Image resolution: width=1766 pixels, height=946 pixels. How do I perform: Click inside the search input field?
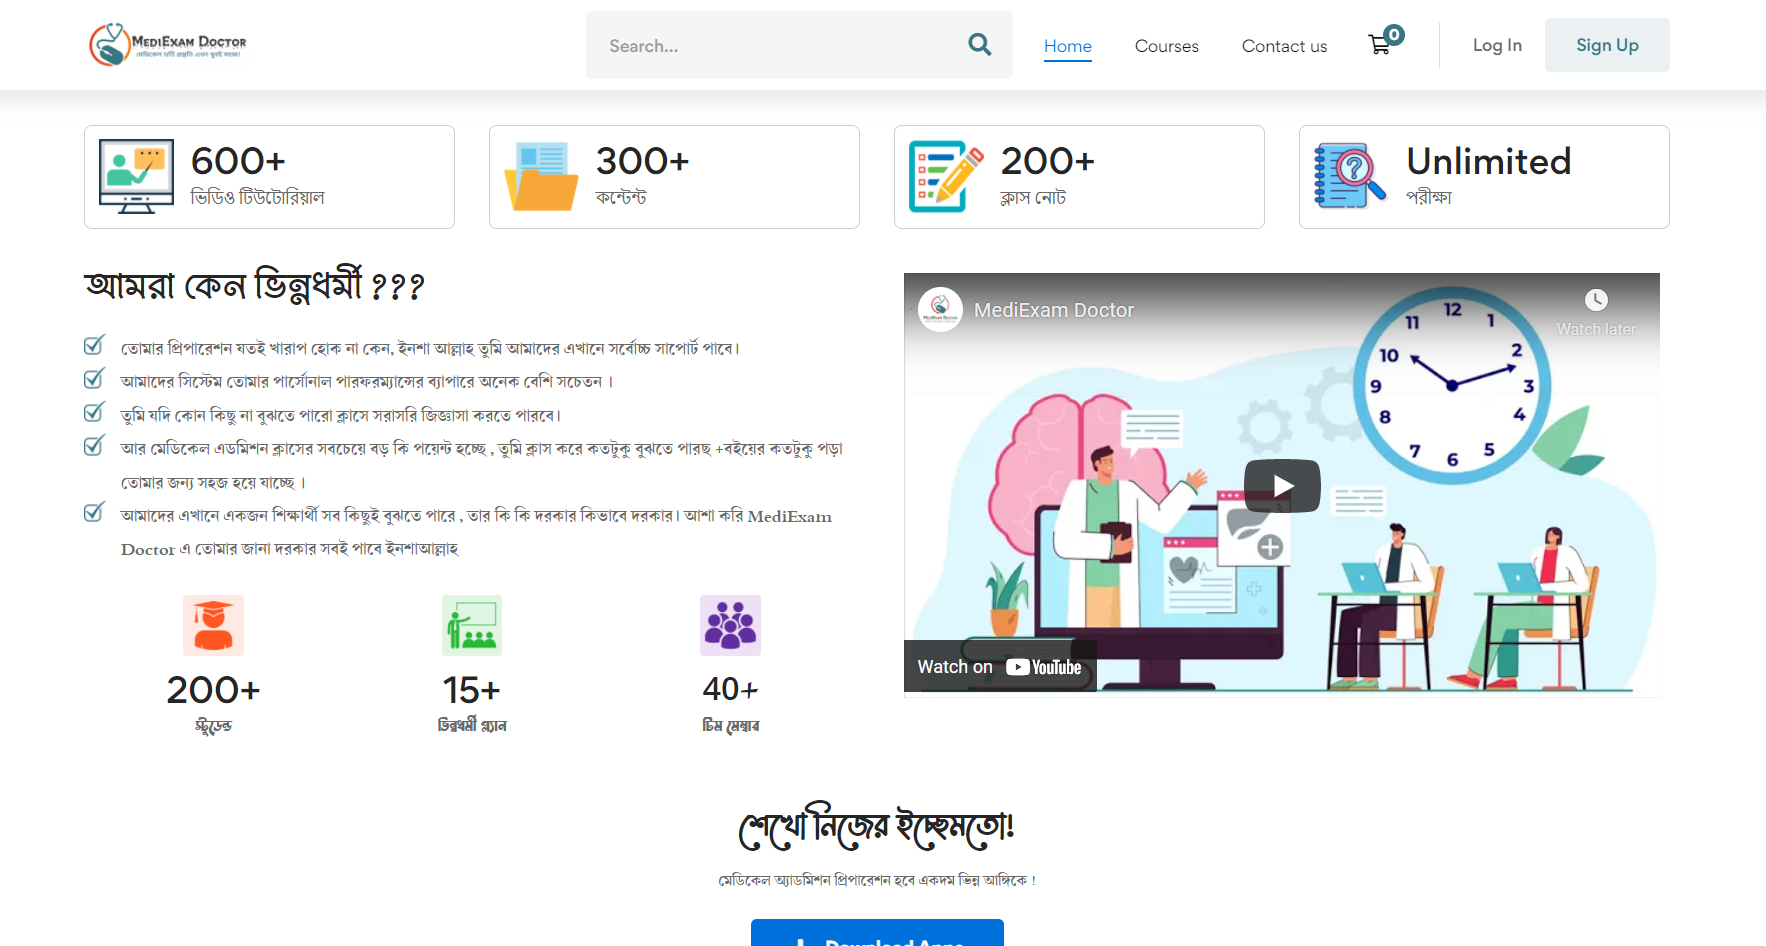tap(780, 45)
